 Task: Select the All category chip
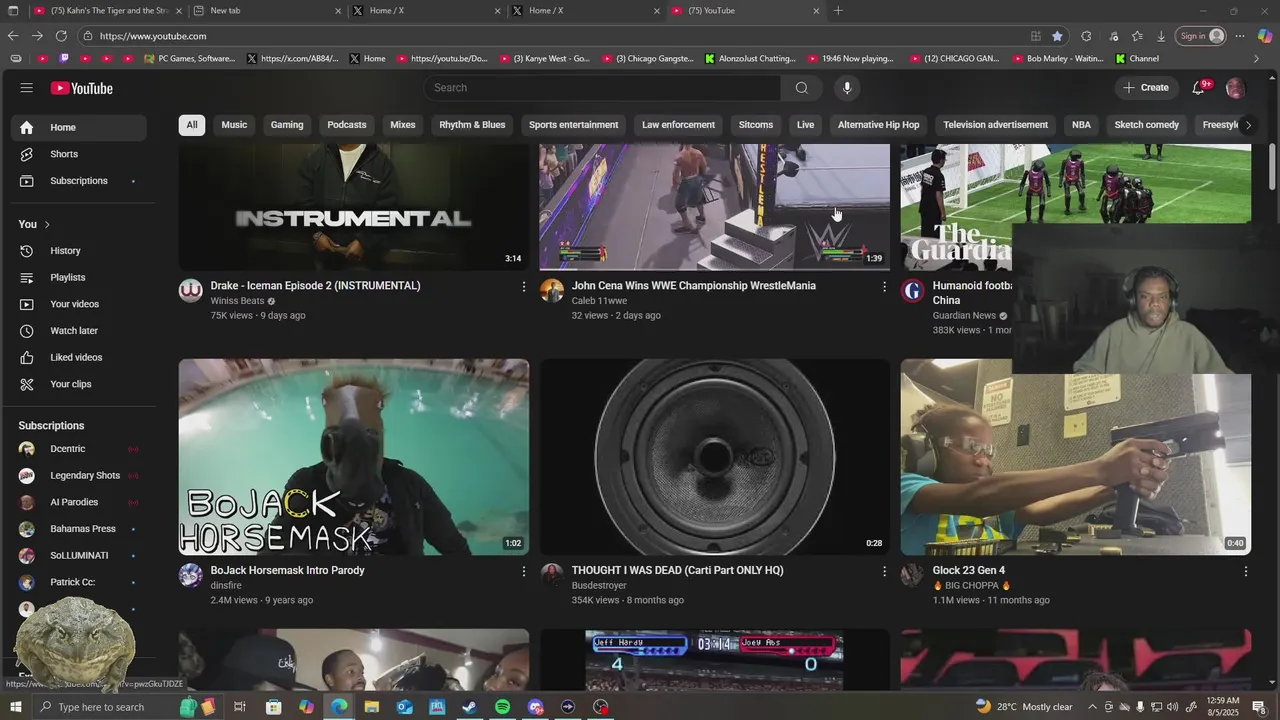pyautogui.click(x=192, y=125)
